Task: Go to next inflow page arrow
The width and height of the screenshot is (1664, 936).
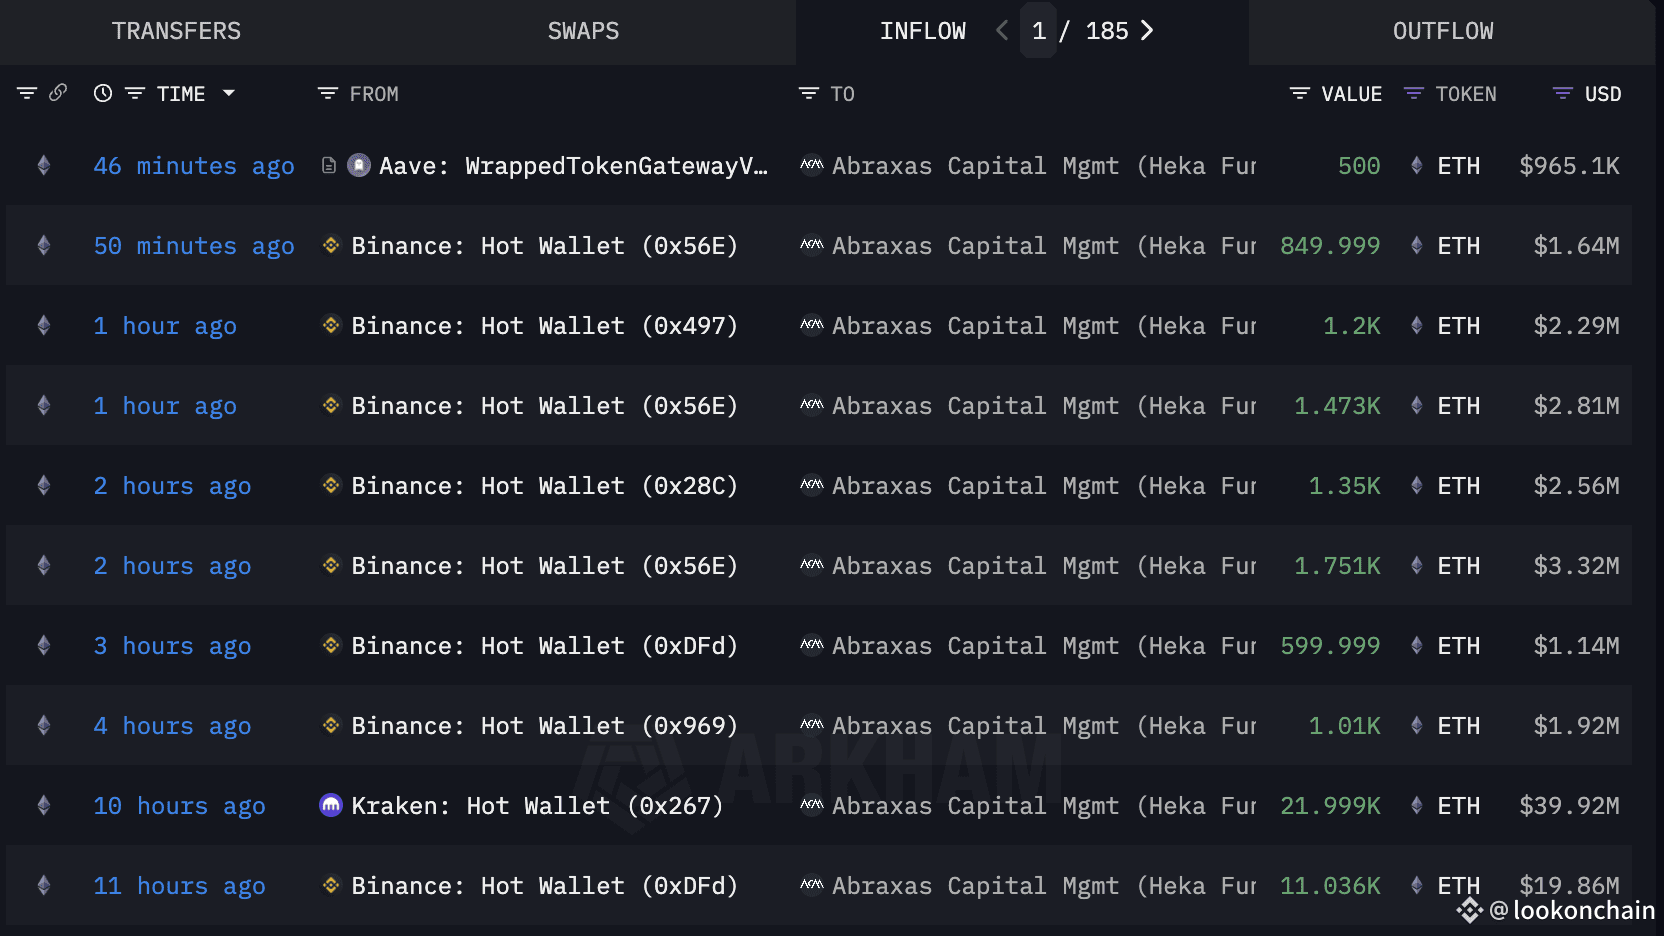Action: (x=1147, y=31)
